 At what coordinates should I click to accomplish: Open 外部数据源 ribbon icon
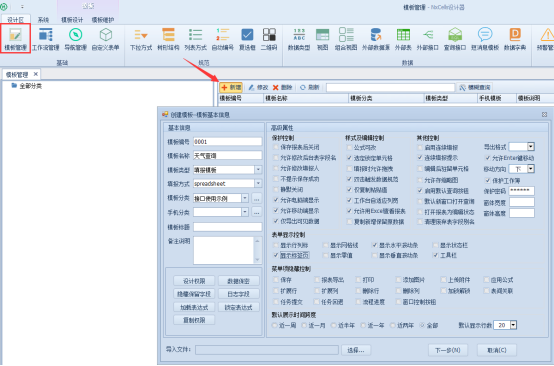tap(376, 39)
